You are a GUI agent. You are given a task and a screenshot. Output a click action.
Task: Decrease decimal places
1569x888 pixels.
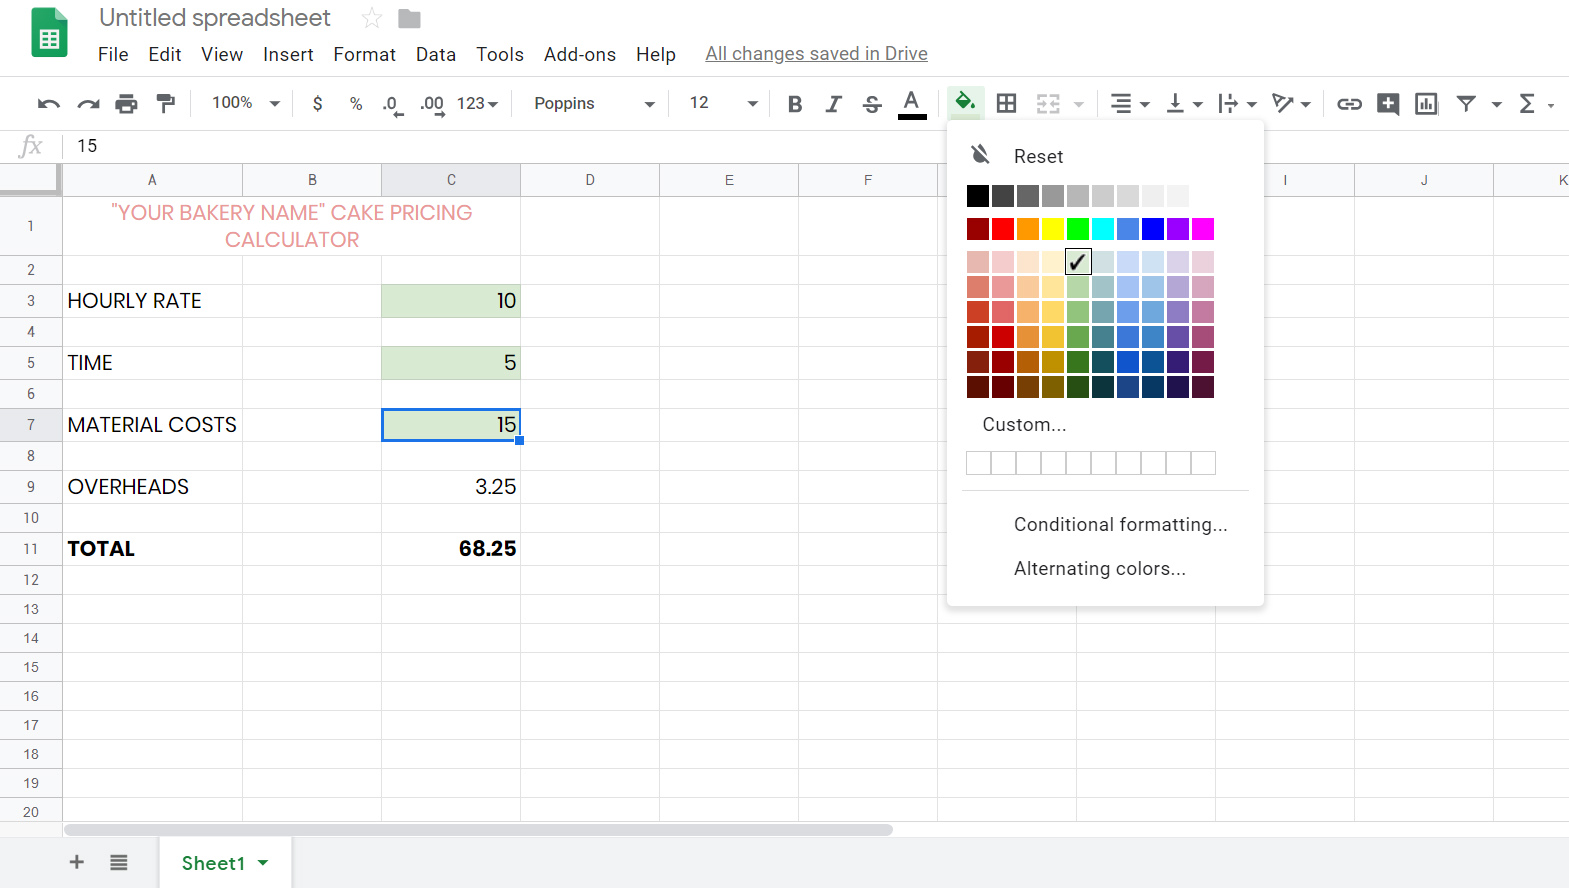(x=393, y=105)
